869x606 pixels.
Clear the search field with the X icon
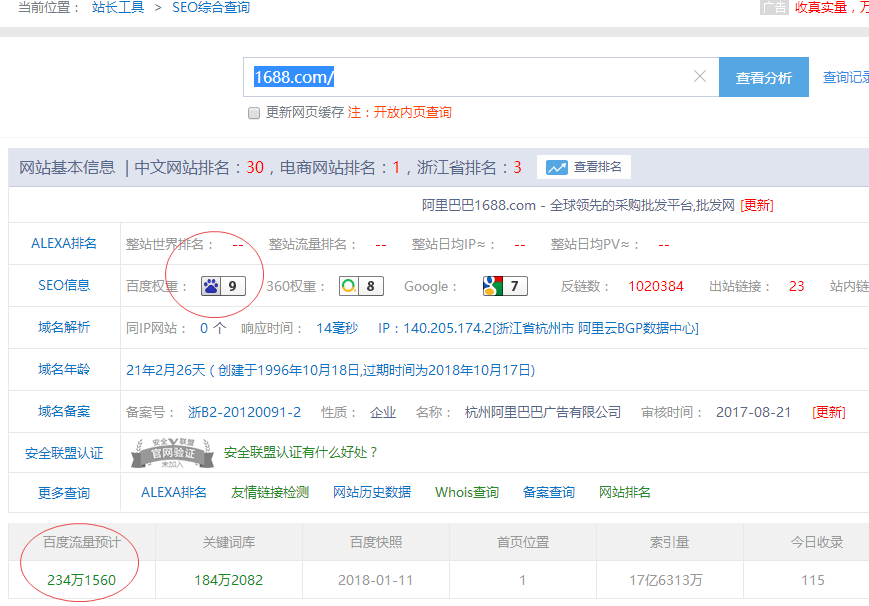[700, 77]
